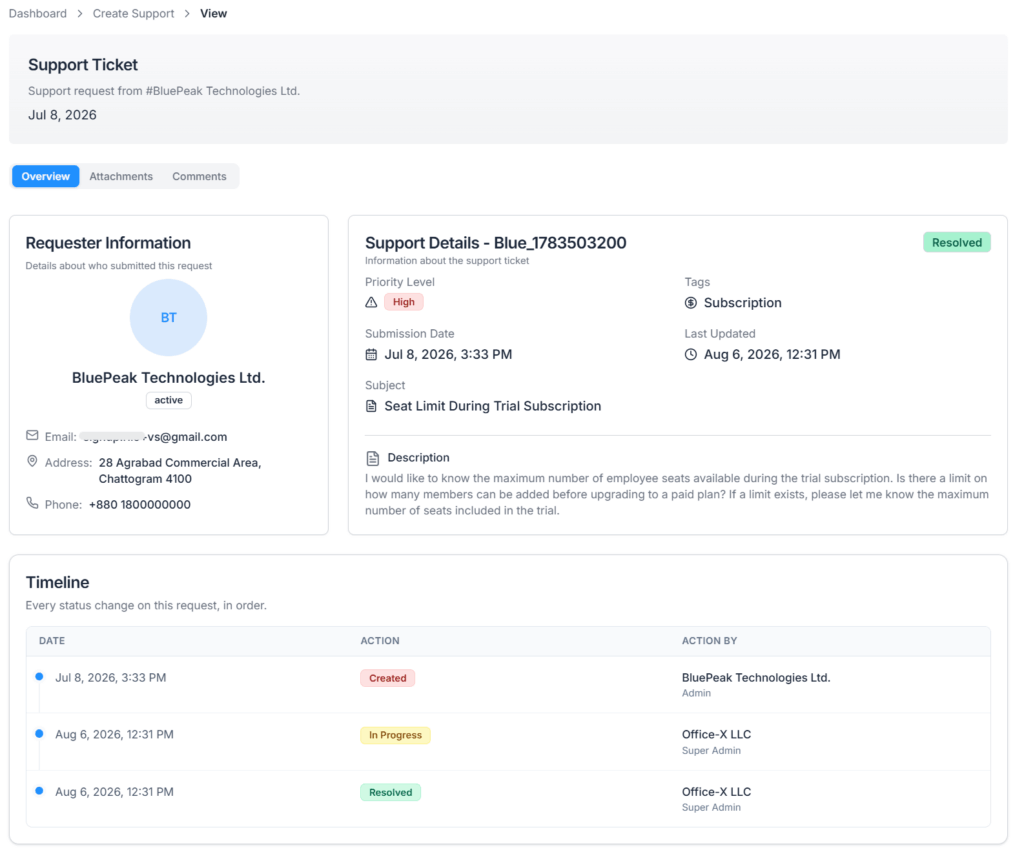Click the document icon next to Subject

371,406
